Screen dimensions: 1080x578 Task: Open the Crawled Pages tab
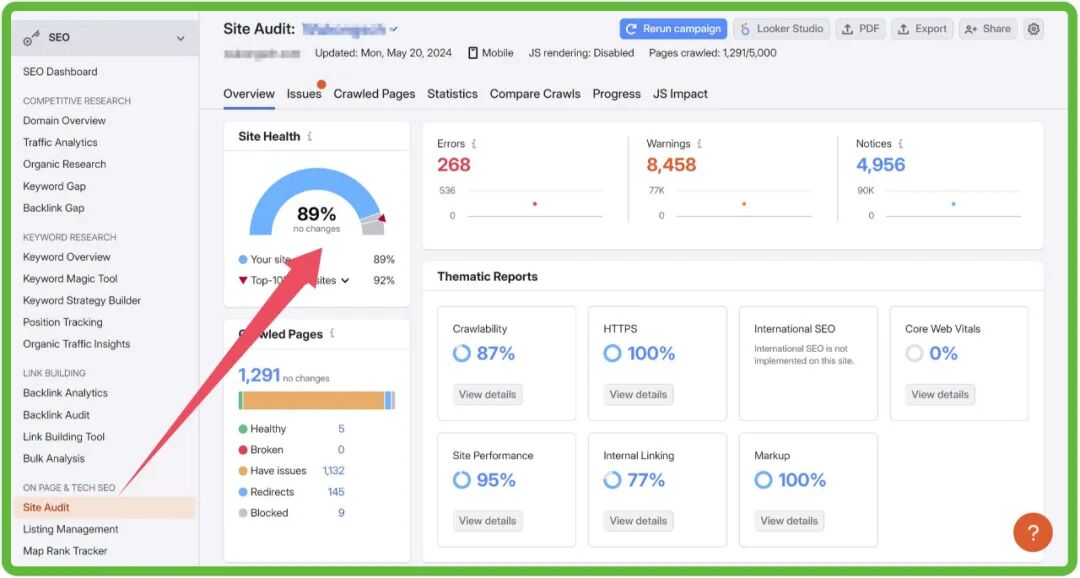coord(374,94)
